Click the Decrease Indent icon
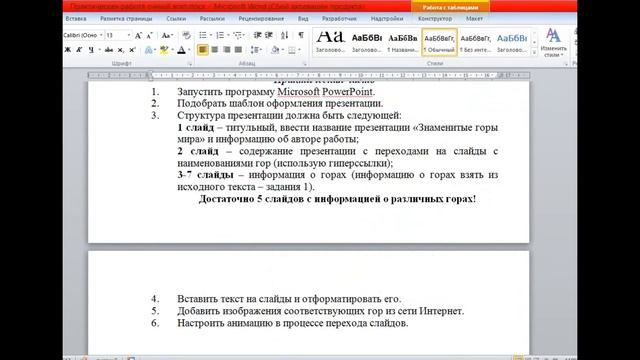The height and width of the screenshot is (360, 640). tap(257, 36)
